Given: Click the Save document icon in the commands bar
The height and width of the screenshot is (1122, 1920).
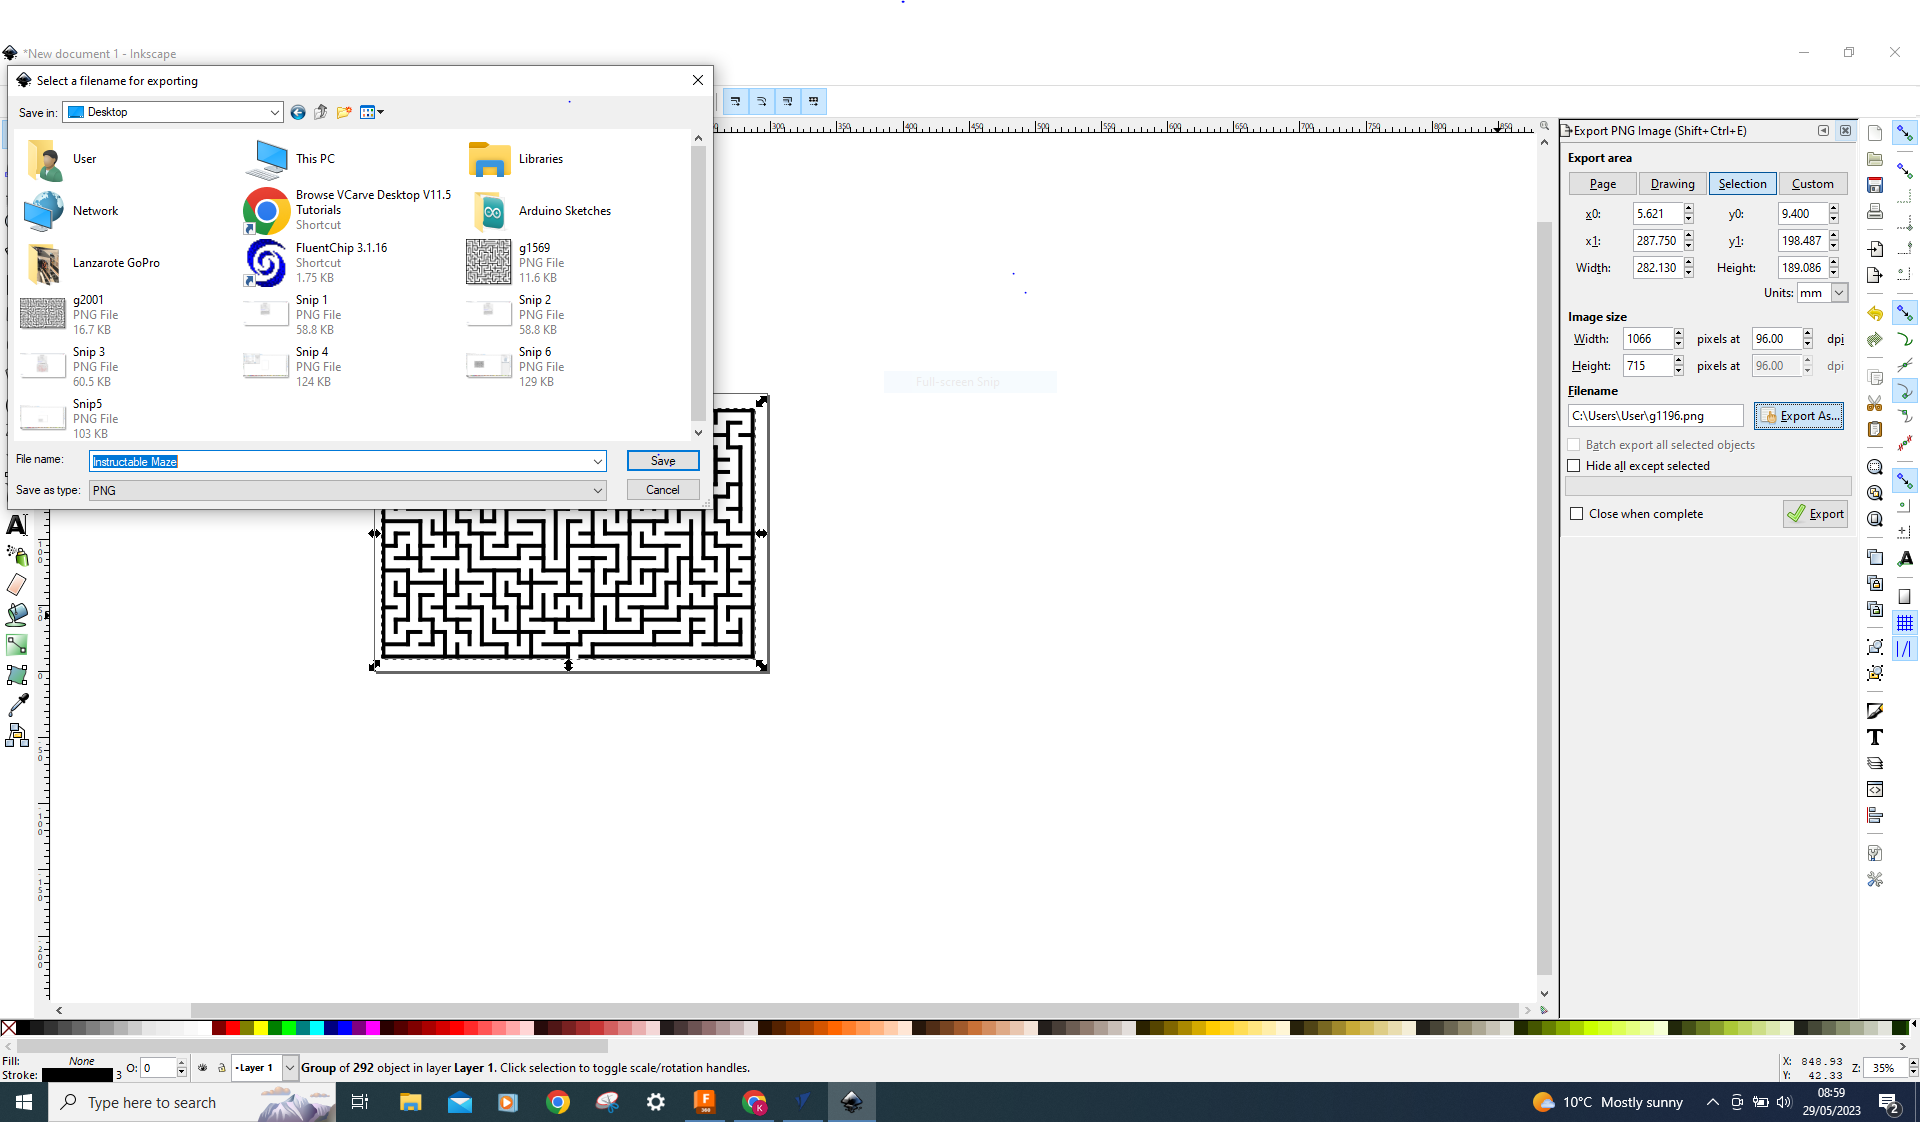Looking at the screenshot, I should point(1874,185).
